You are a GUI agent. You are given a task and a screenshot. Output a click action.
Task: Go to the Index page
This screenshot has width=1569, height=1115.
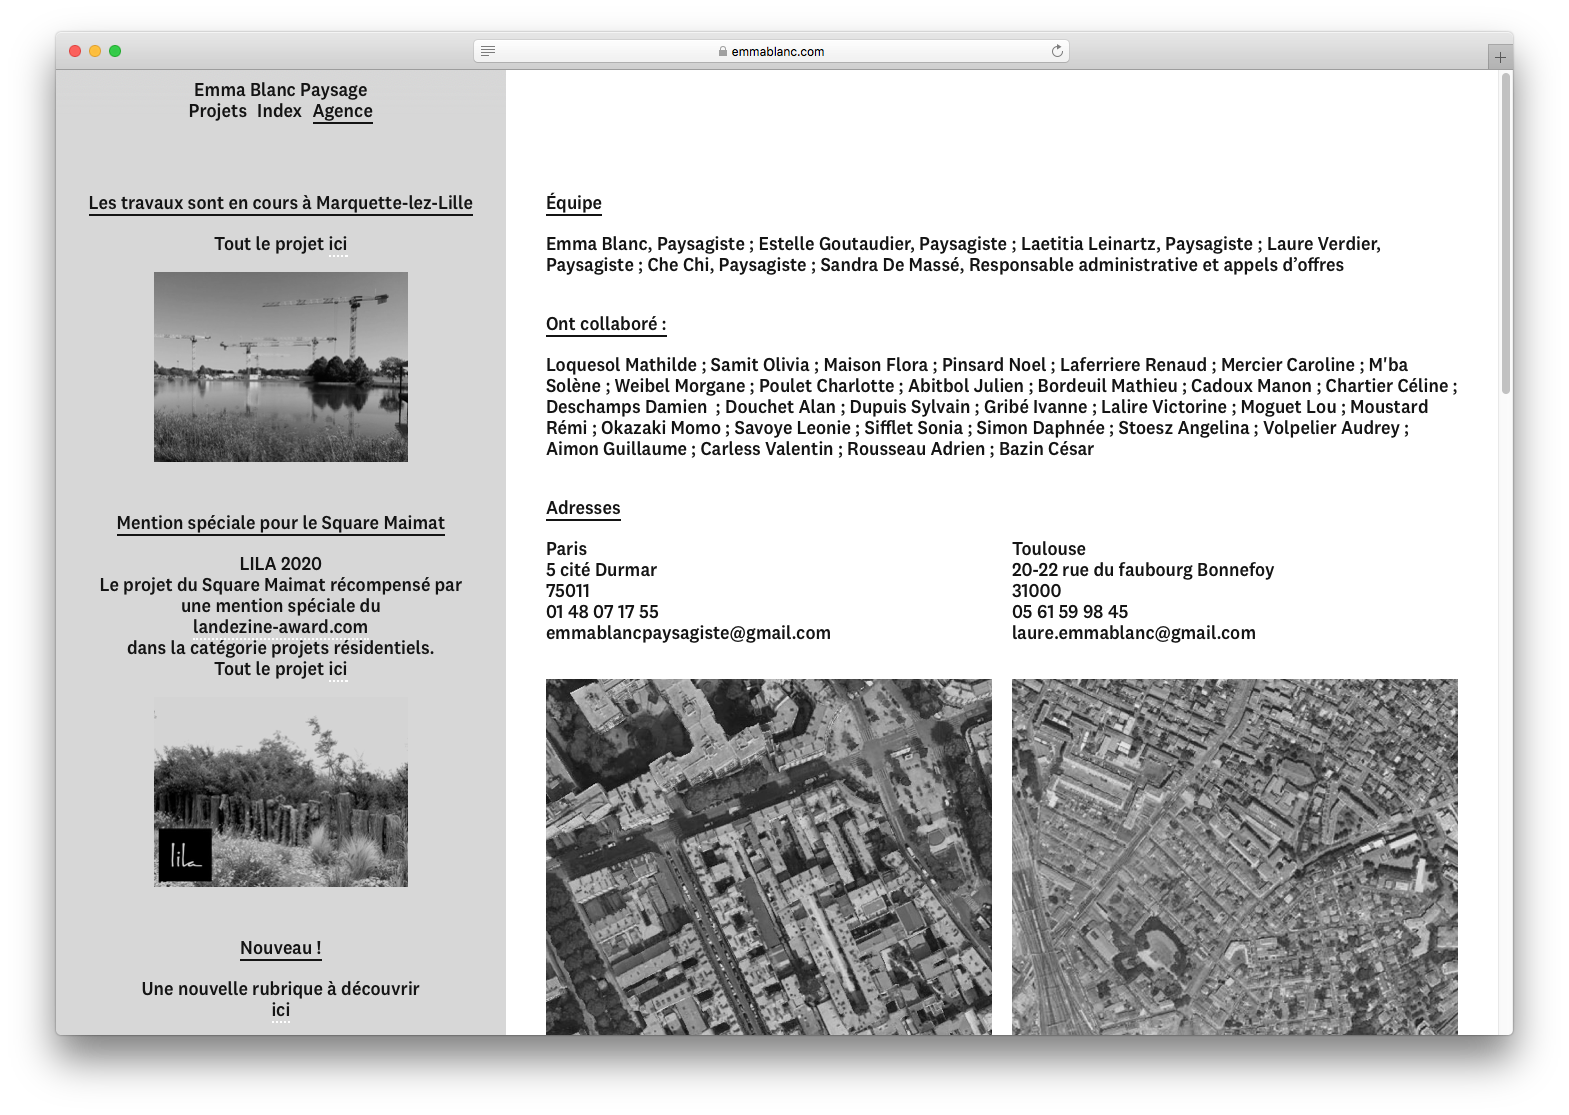279,111
